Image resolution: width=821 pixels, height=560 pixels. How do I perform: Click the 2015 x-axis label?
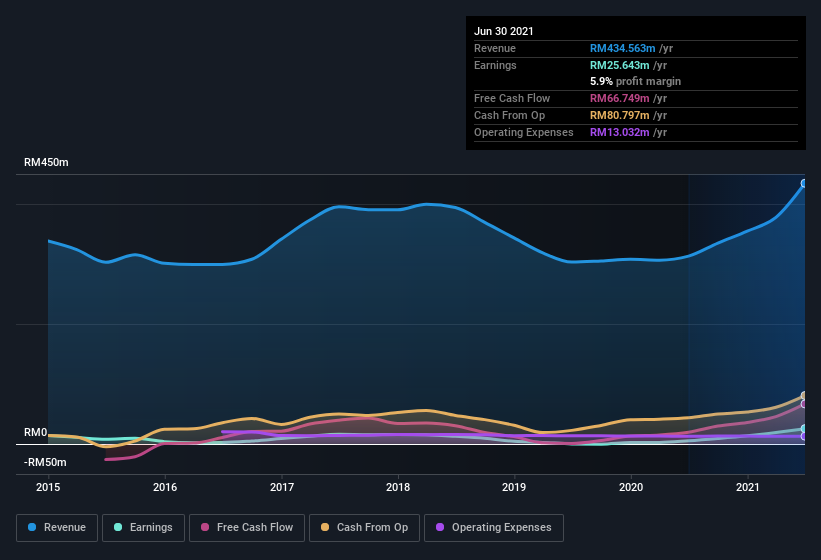pyautogui.click(x=48, y=487)
